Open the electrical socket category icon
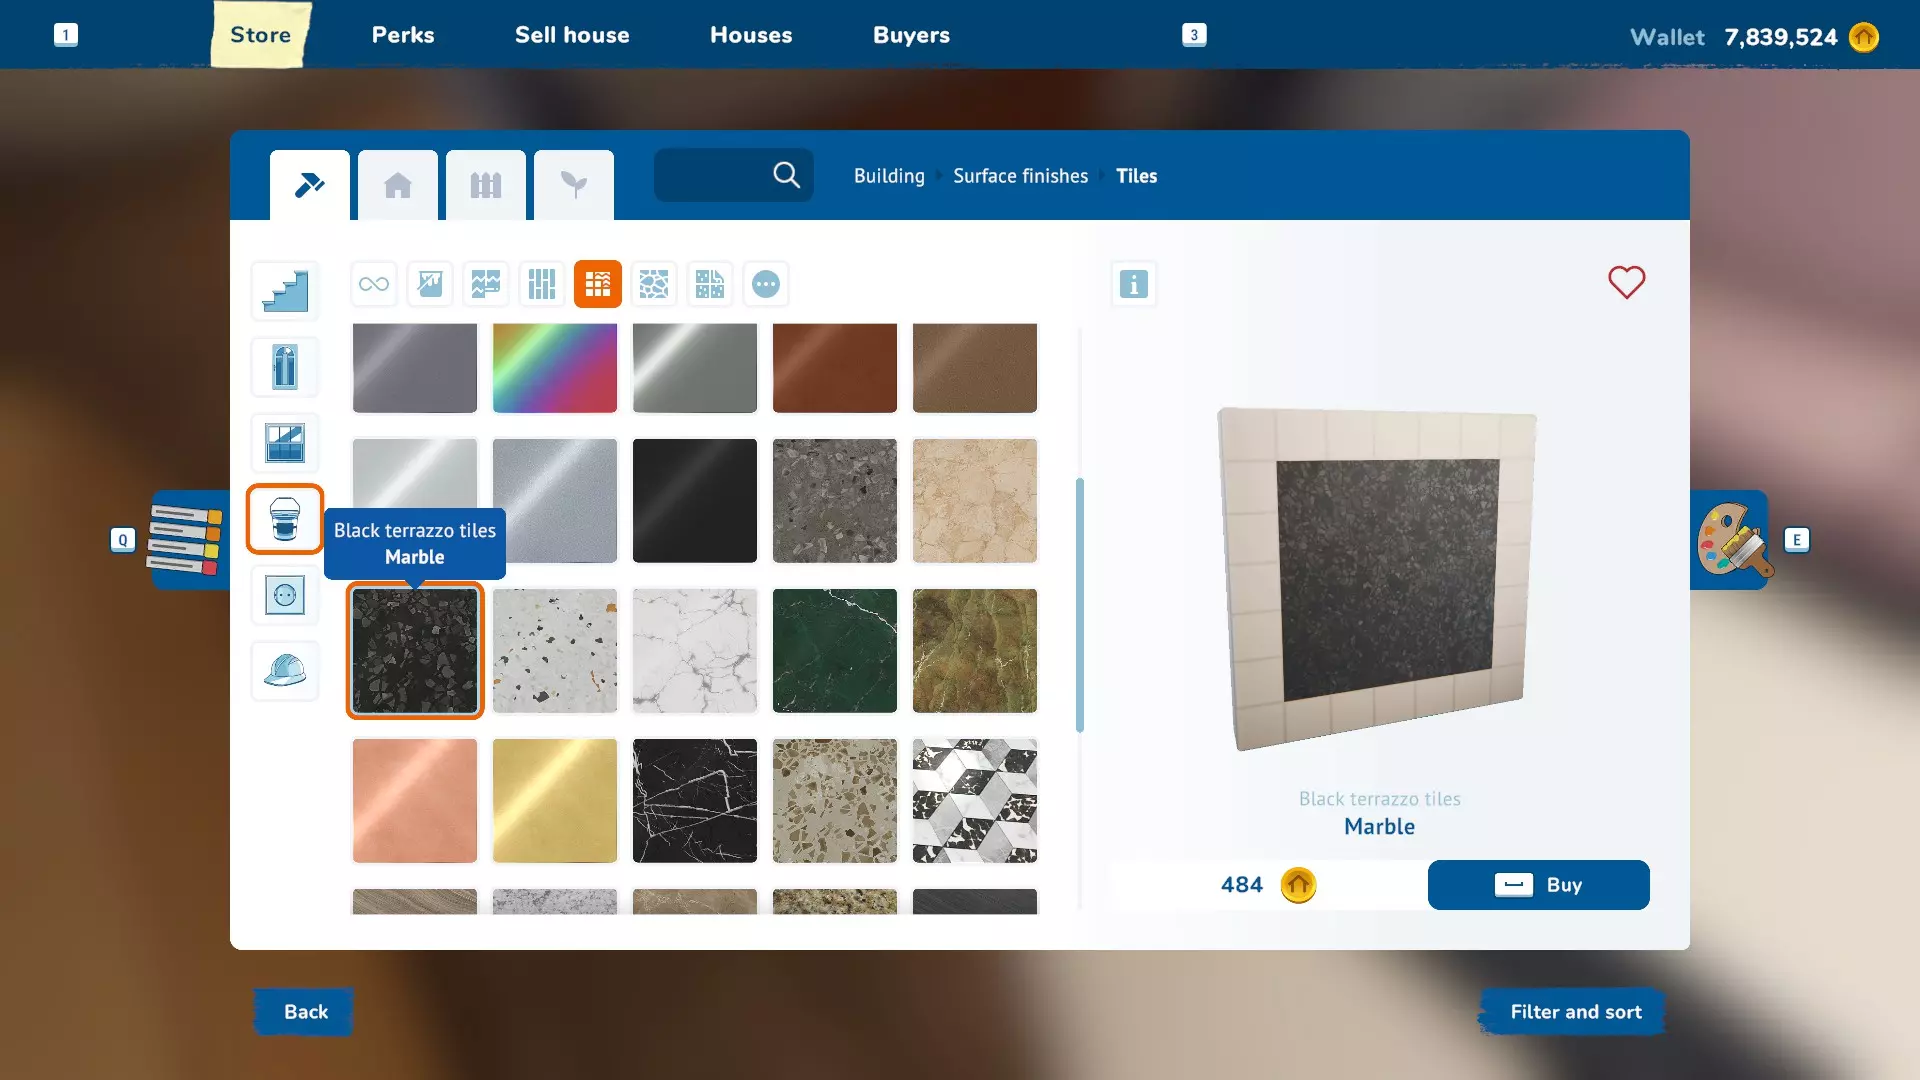This screenshot has width=1920, height=1080. point(285,595)
